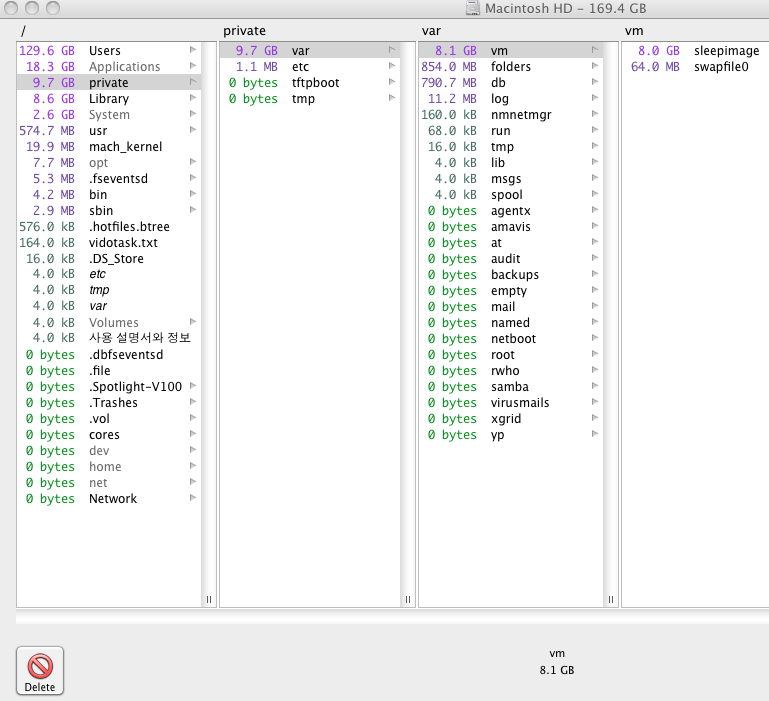Image resolution: width=769 pixels, height=701 pixels.
Task: Click the private column resize handle
Action: tap(408, 599)
